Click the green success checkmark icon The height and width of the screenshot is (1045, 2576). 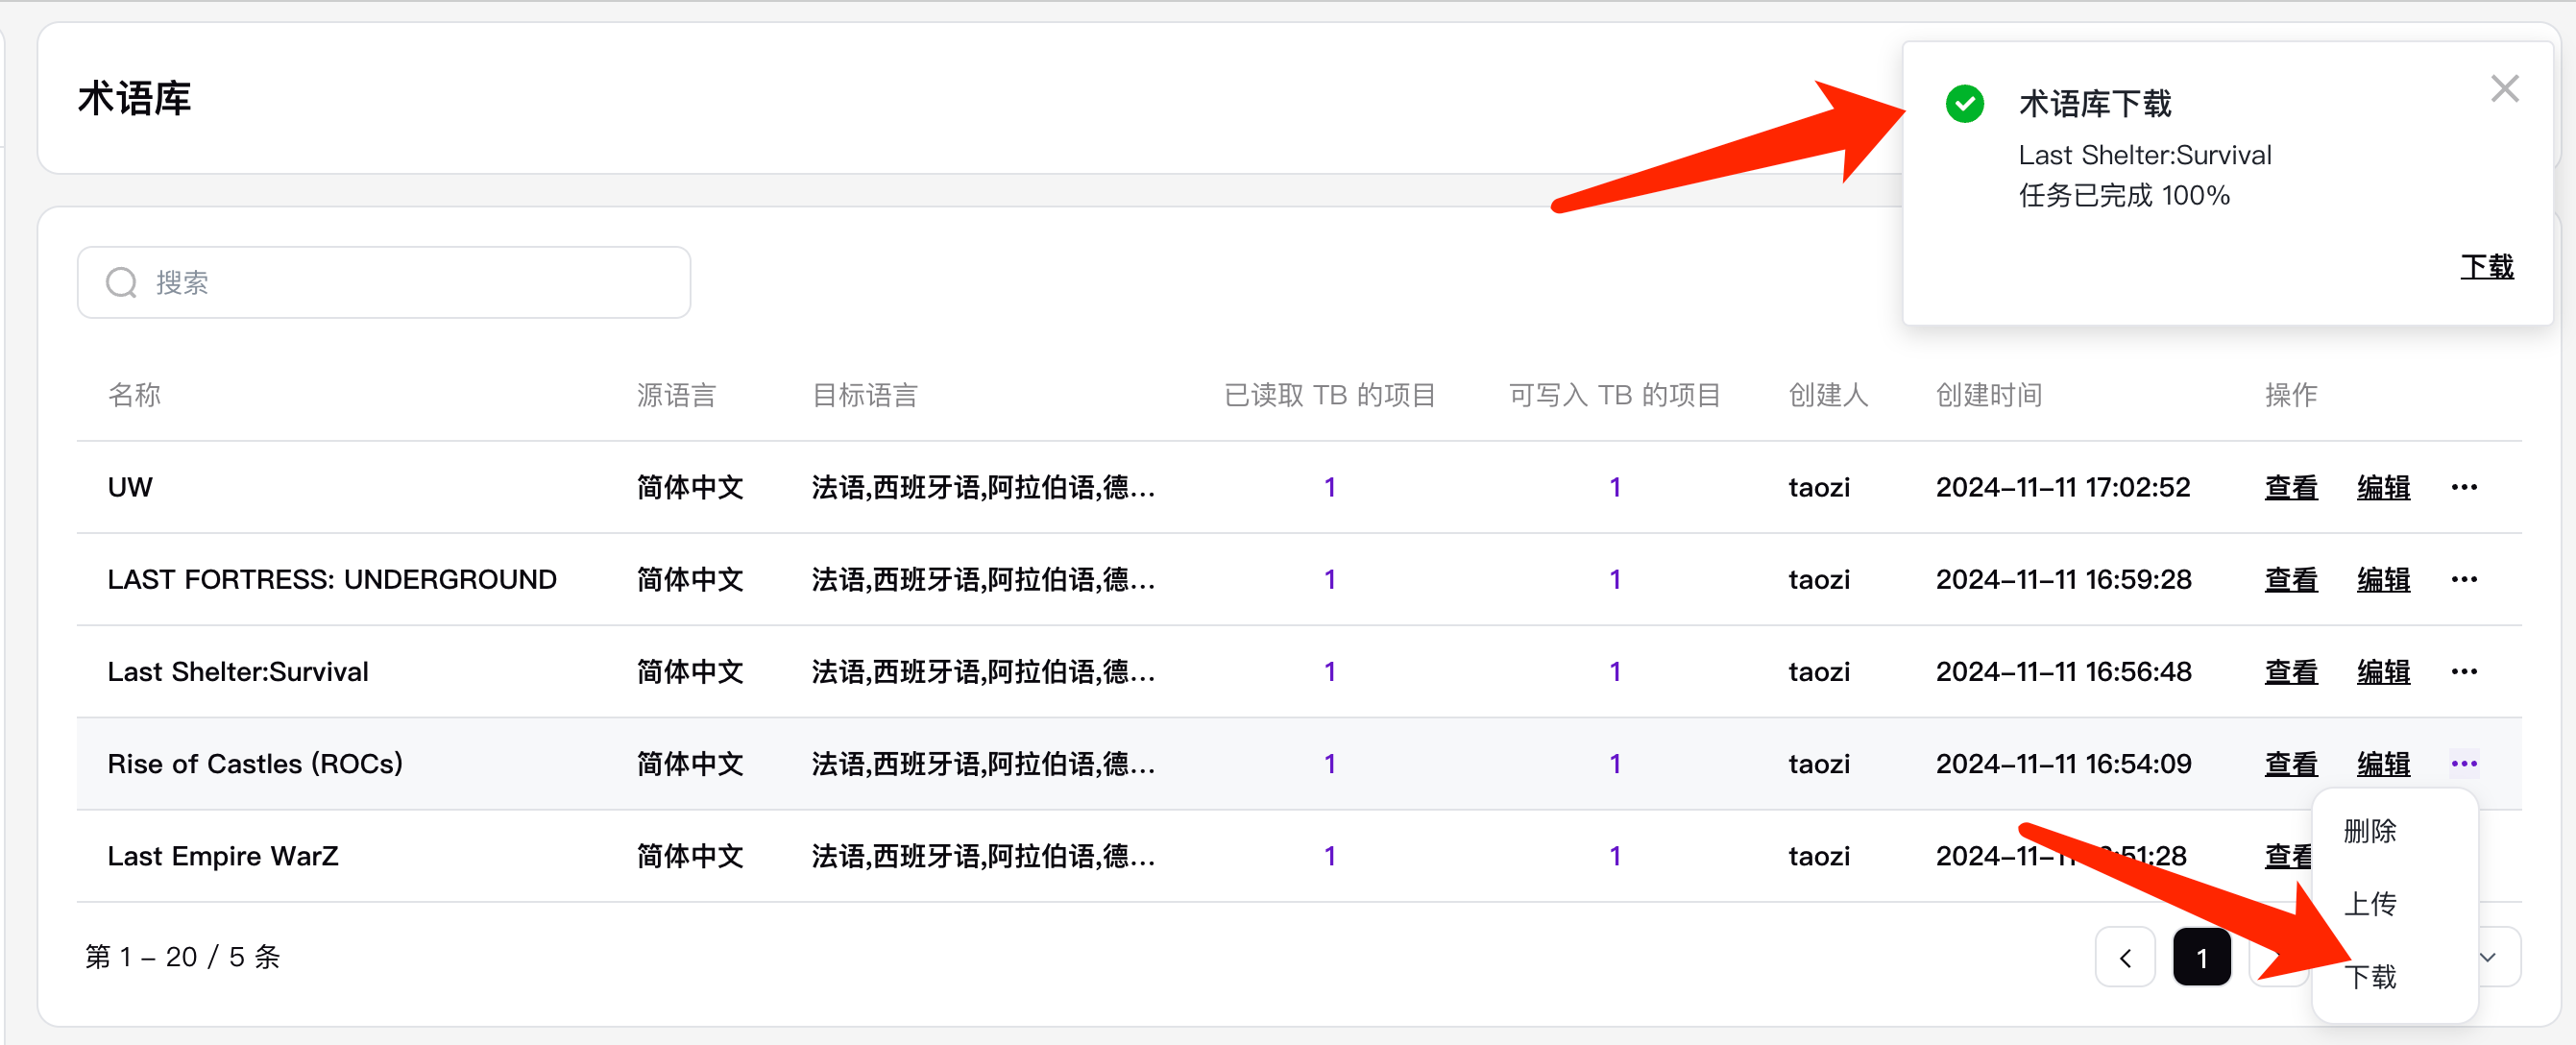[1964, 104]
